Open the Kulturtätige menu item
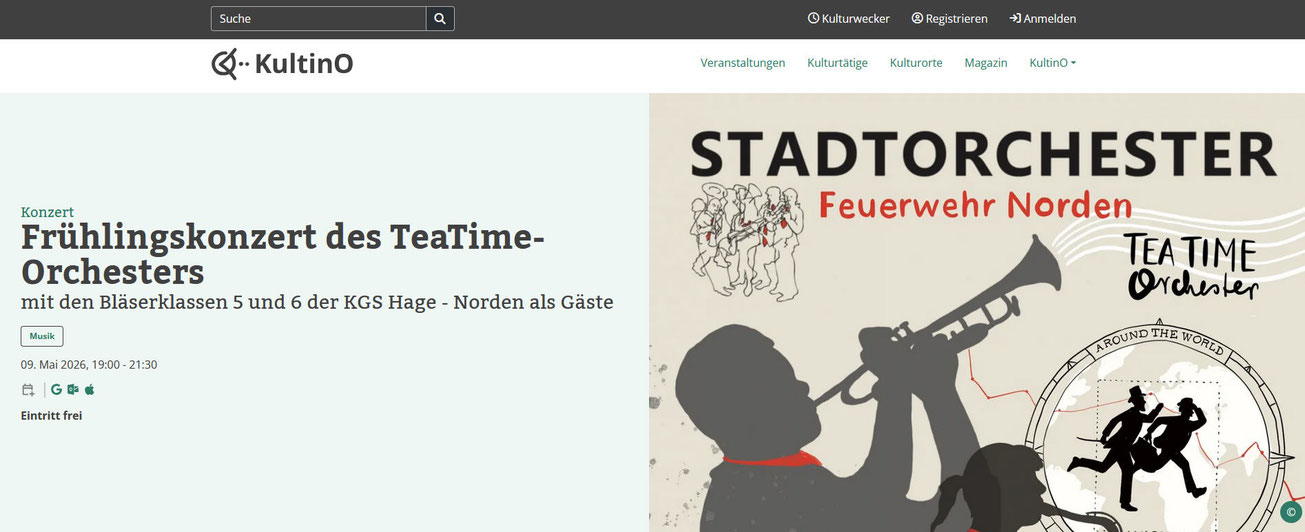The width and height of the screenshot is (1305, 532). click(838, 63)
